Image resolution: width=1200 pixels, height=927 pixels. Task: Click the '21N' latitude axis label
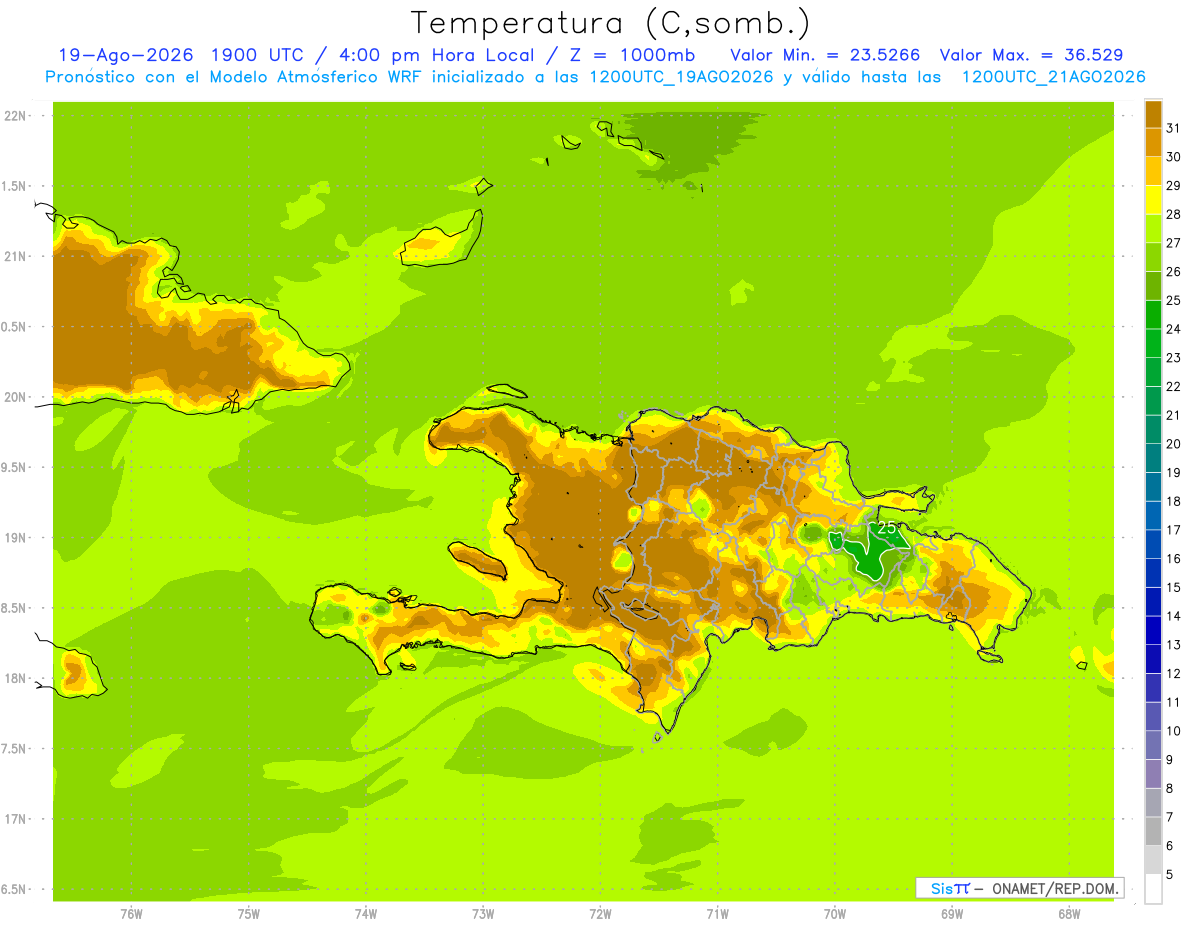point(15,256)
